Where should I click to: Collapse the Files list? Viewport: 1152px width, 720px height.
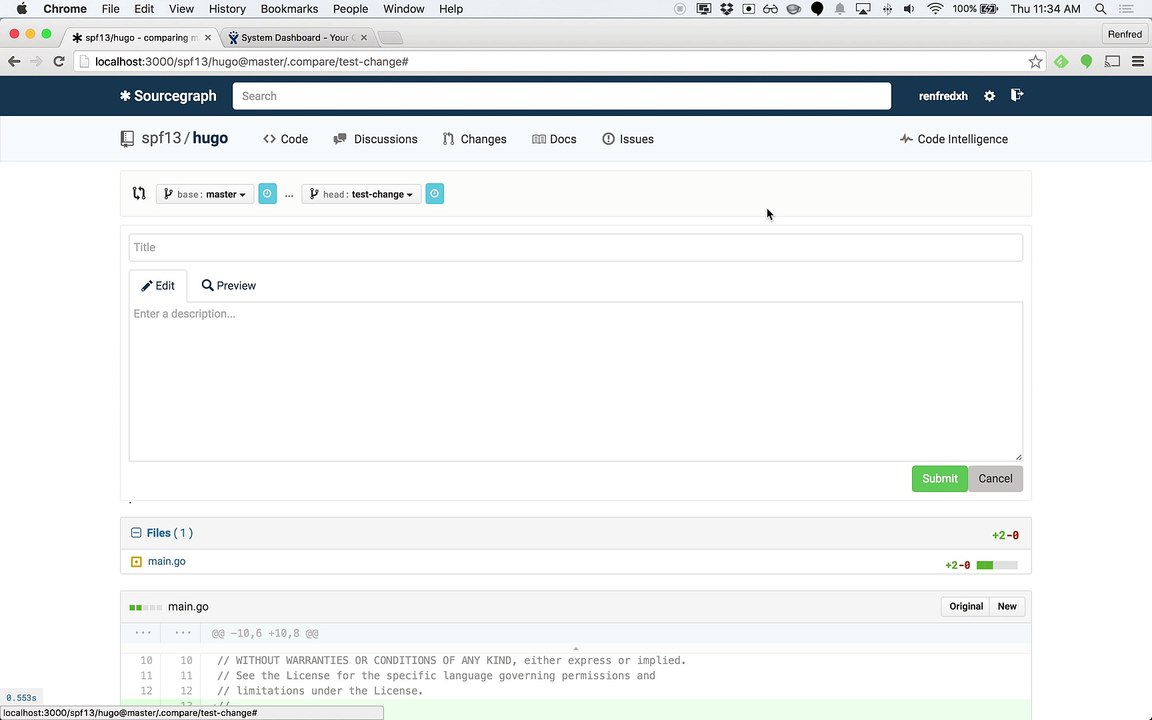136,533
